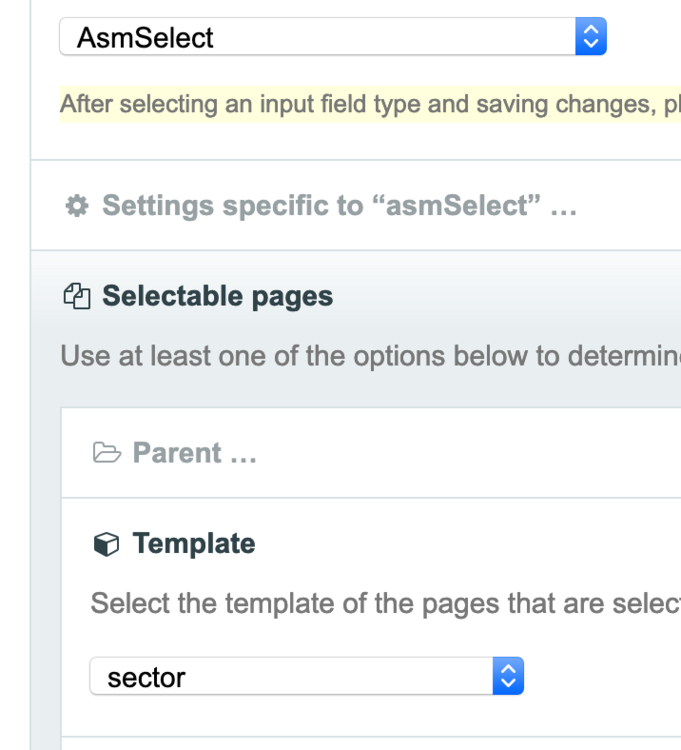Click the "AsmSelect" text in top select
The image size is (681, 750).
(x=145, y=38)
